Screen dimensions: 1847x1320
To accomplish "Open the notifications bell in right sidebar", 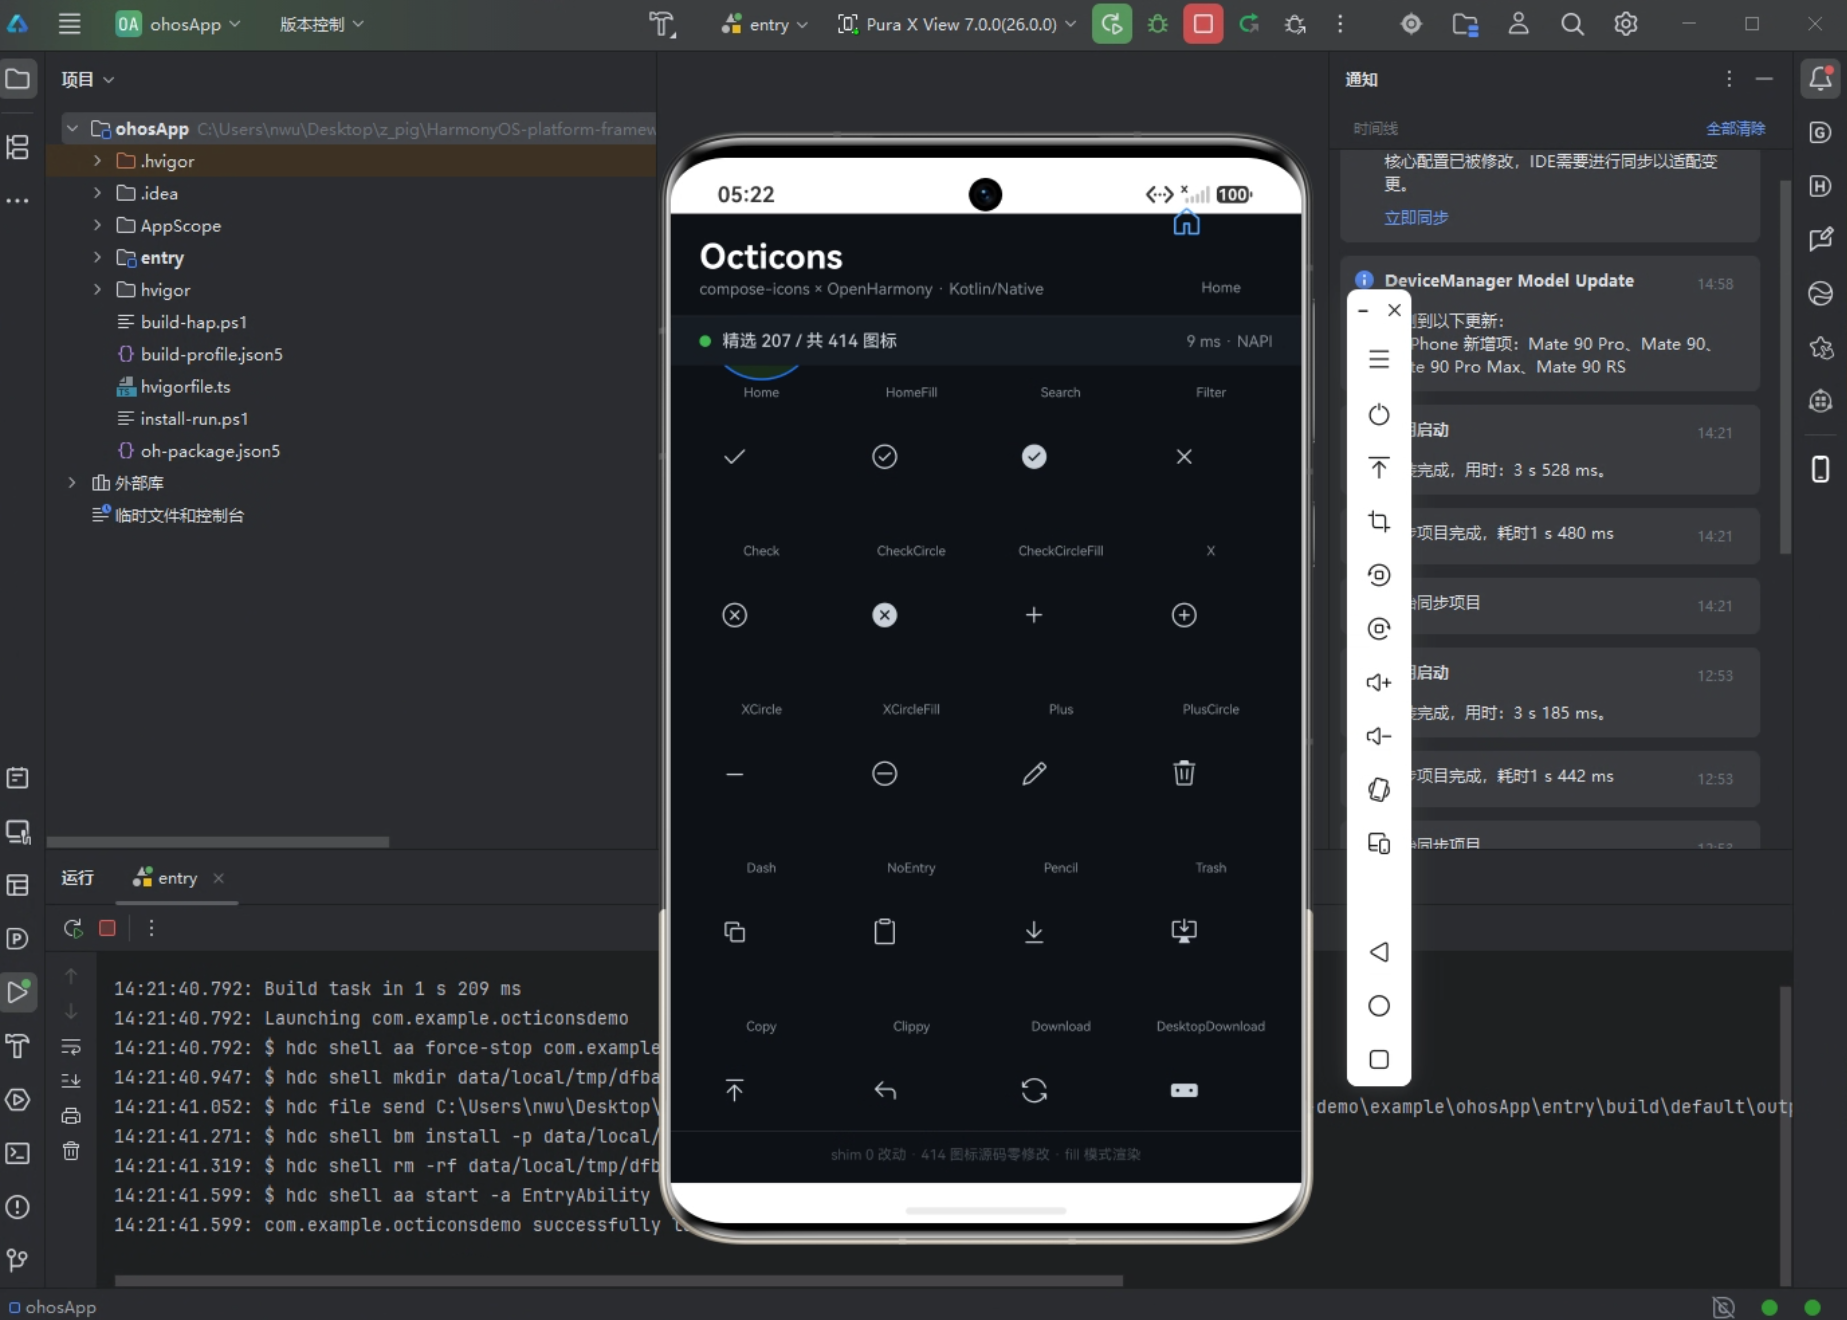I will click(x=1821, y=78).
